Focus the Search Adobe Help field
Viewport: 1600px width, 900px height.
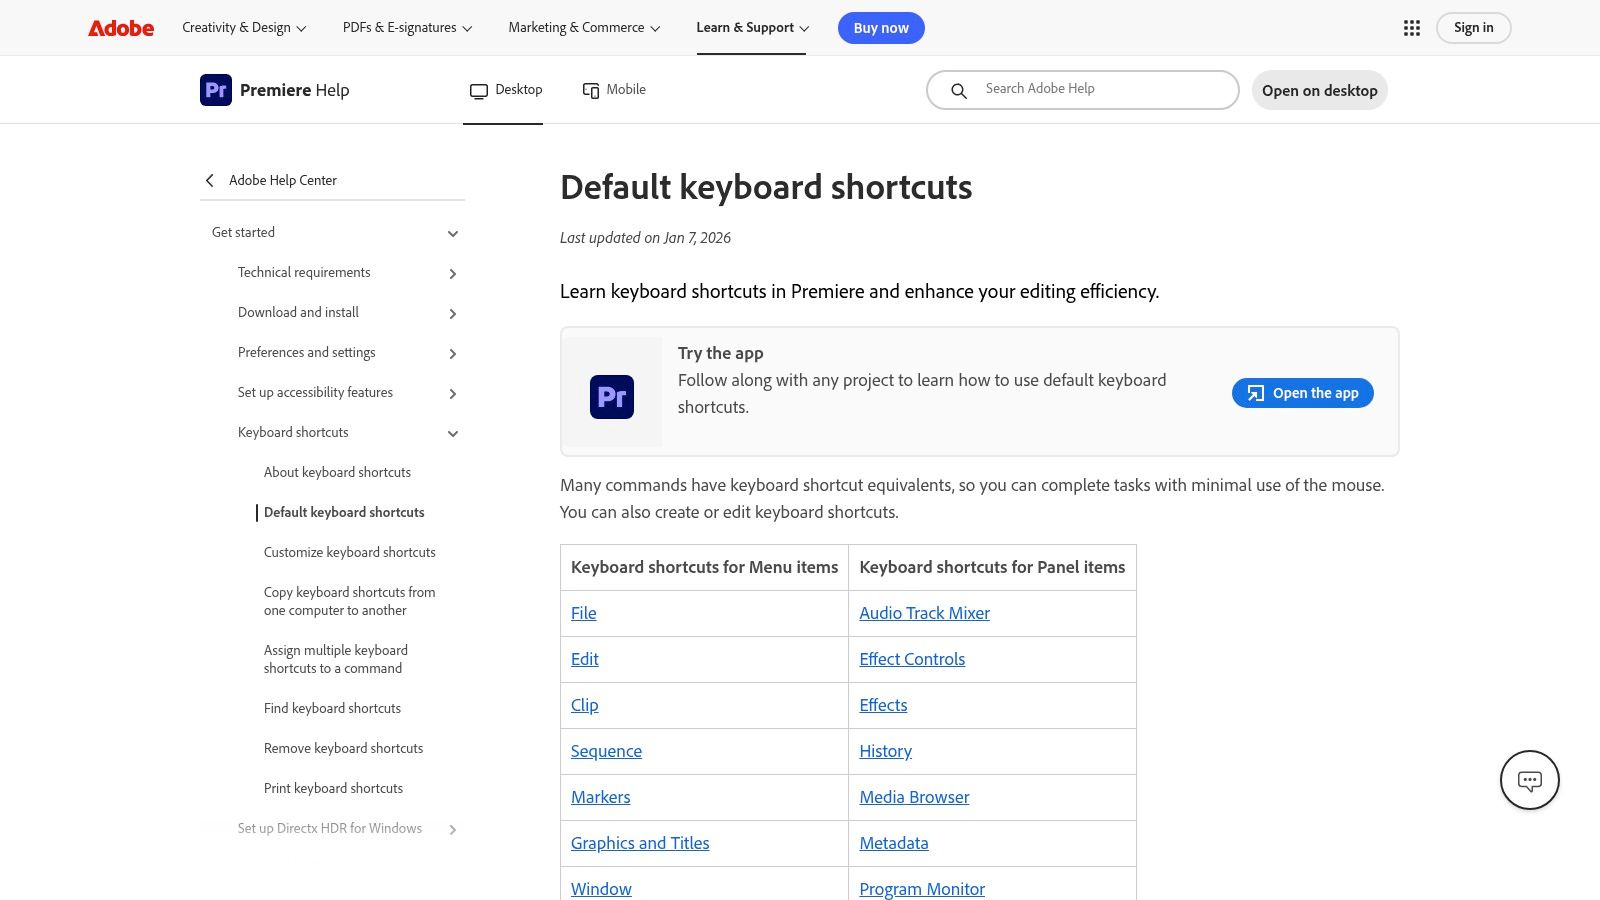pyautogui.click(x=1083, y=90)
